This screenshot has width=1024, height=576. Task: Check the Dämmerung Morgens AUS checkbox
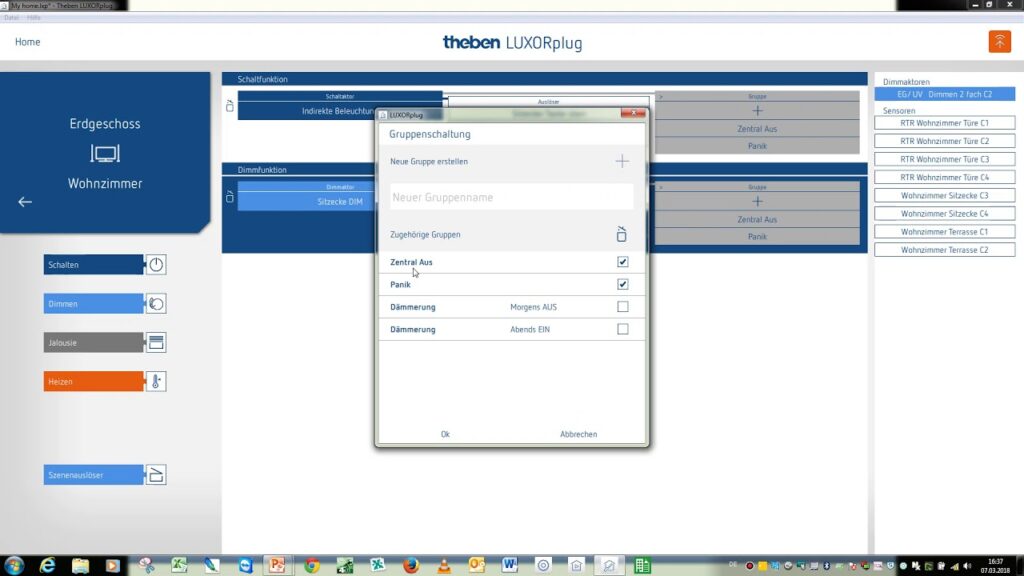(x=622, y=306)
